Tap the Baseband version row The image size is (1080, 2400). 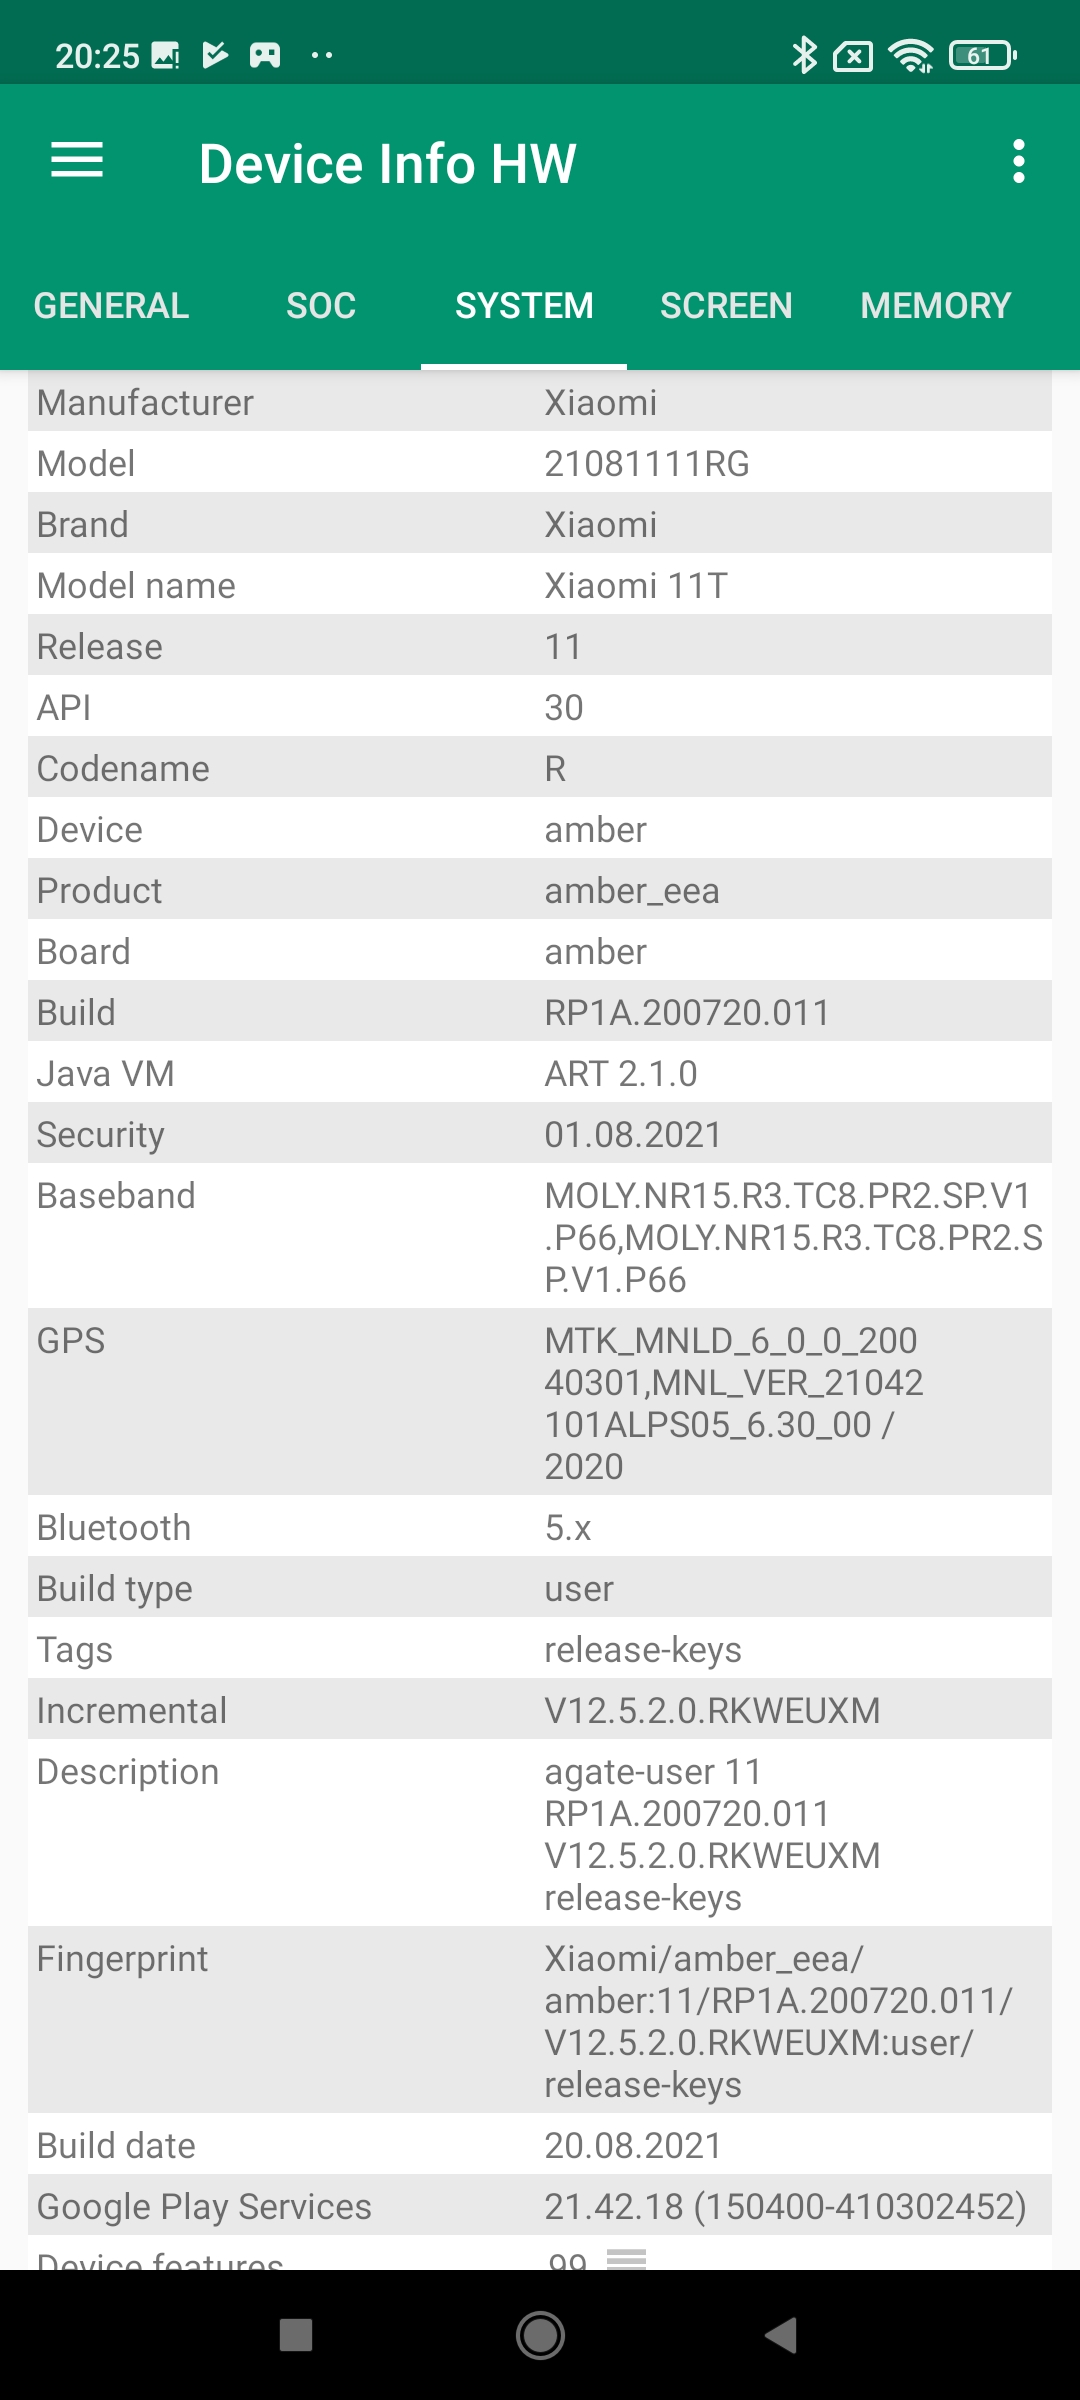pos(540,1237)
